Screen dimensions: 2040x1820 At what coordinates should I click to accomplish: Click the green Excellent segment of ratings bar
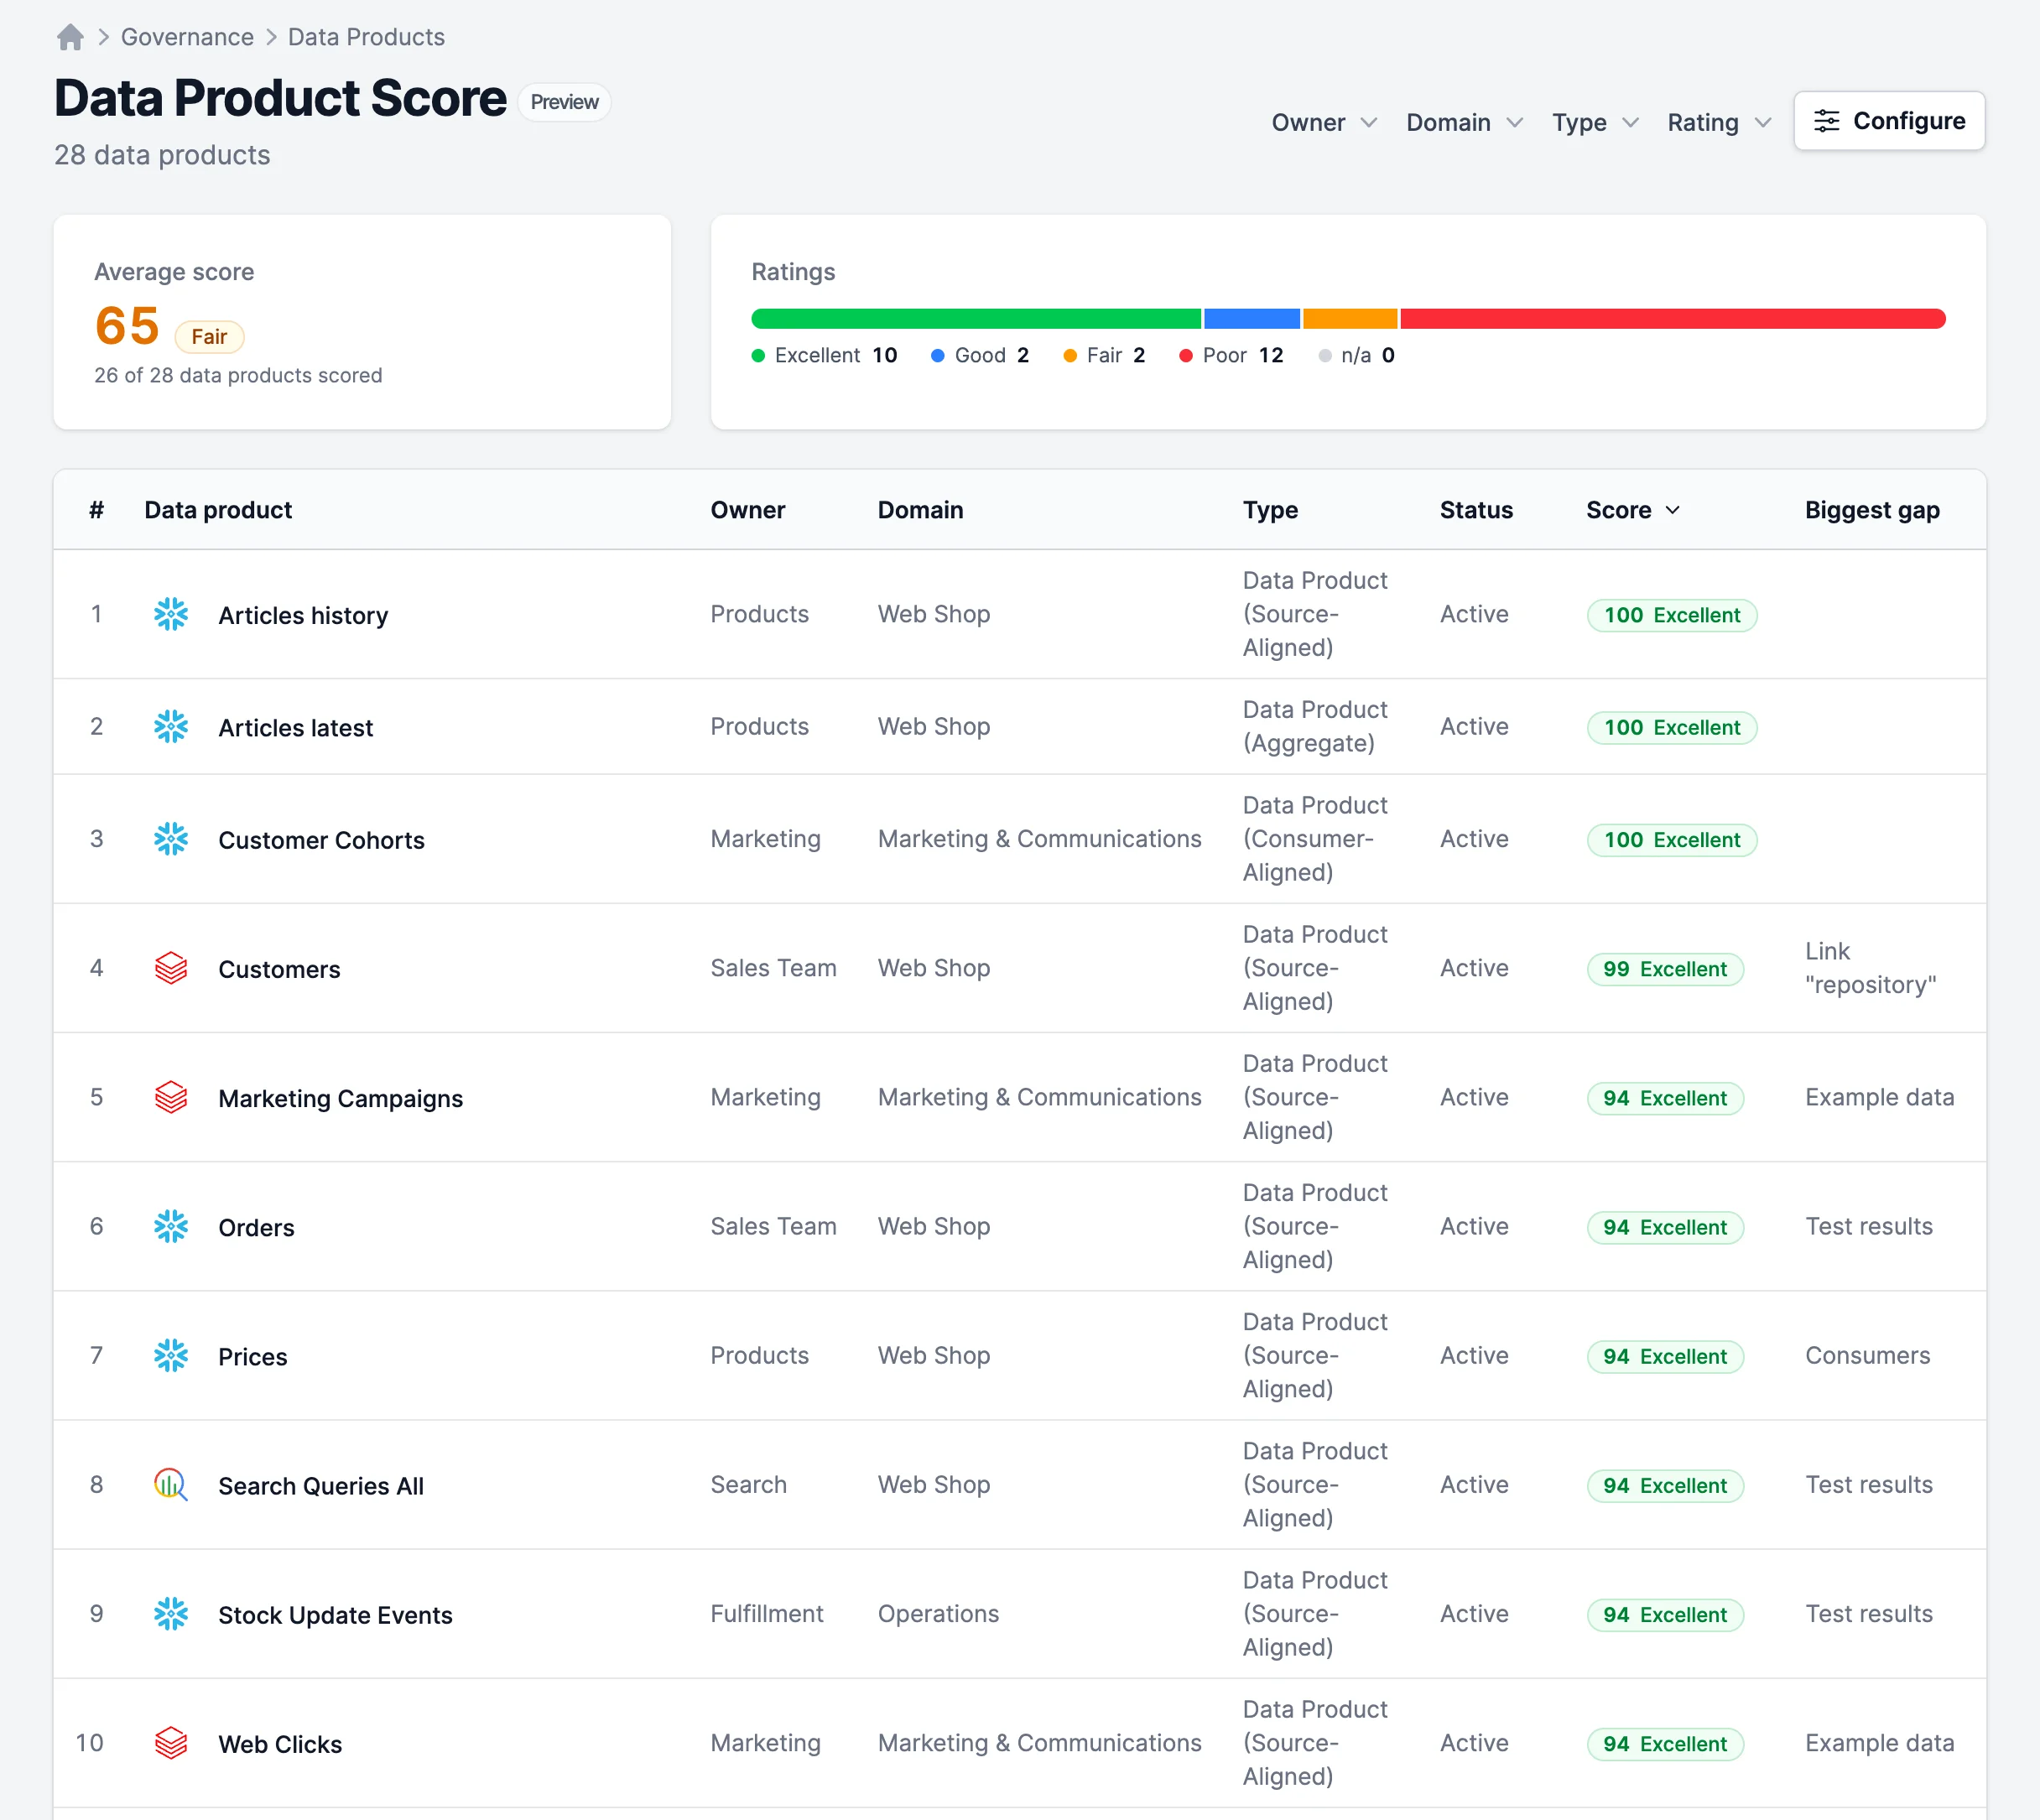pos(976,319)
